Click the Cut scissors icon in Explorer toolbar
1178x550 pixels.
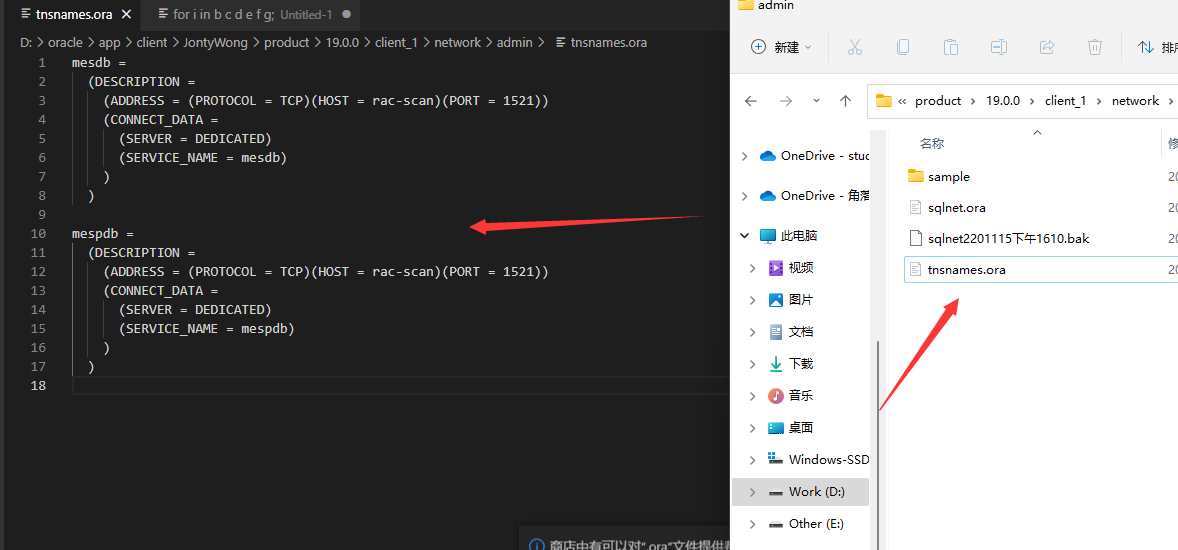click(x=854, y=47)
